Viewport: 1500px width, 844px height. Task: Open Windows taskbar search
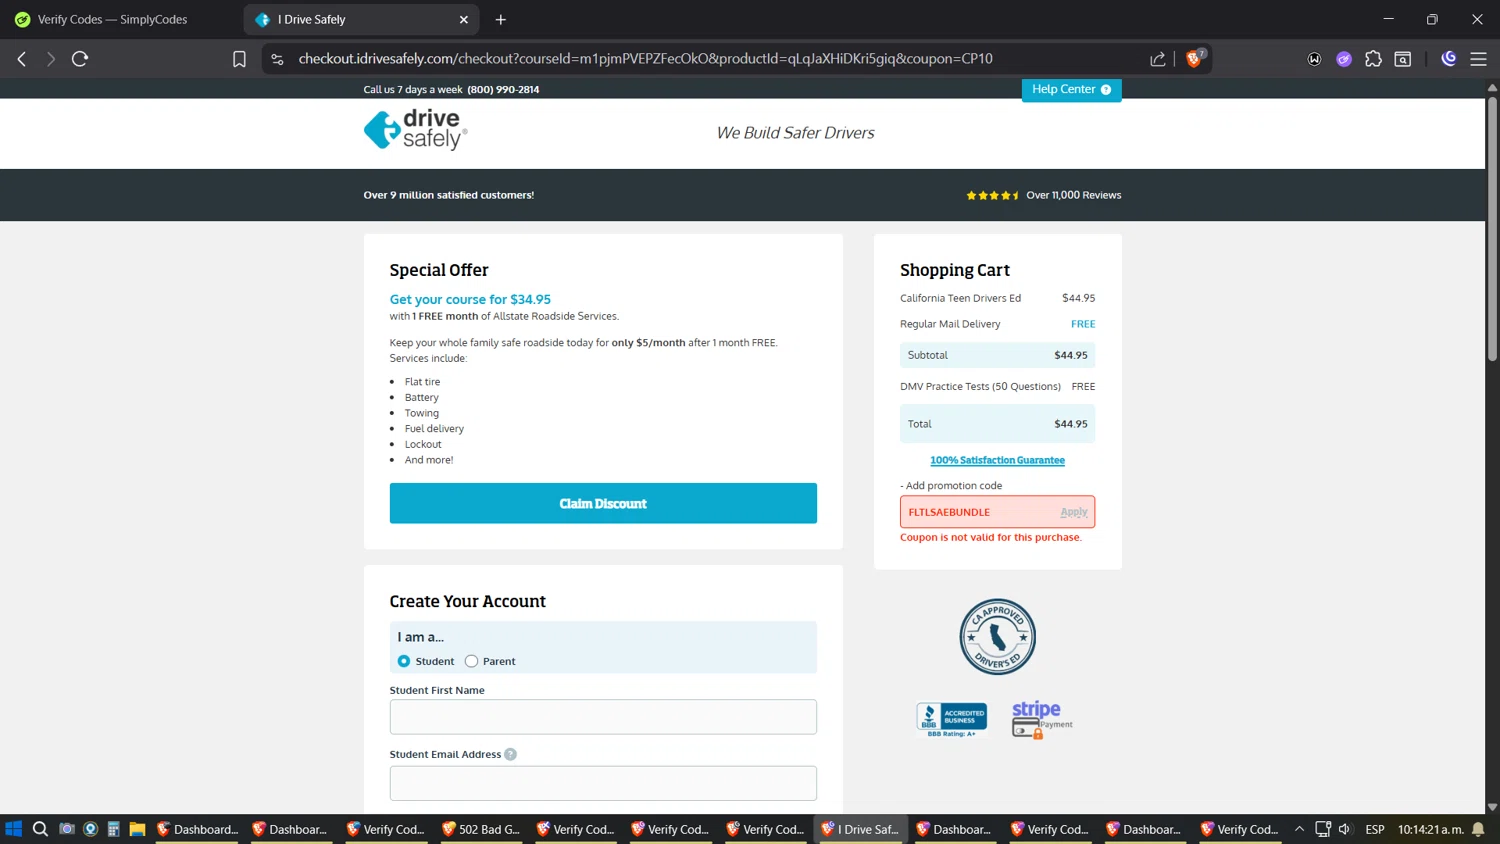point(40,829)
